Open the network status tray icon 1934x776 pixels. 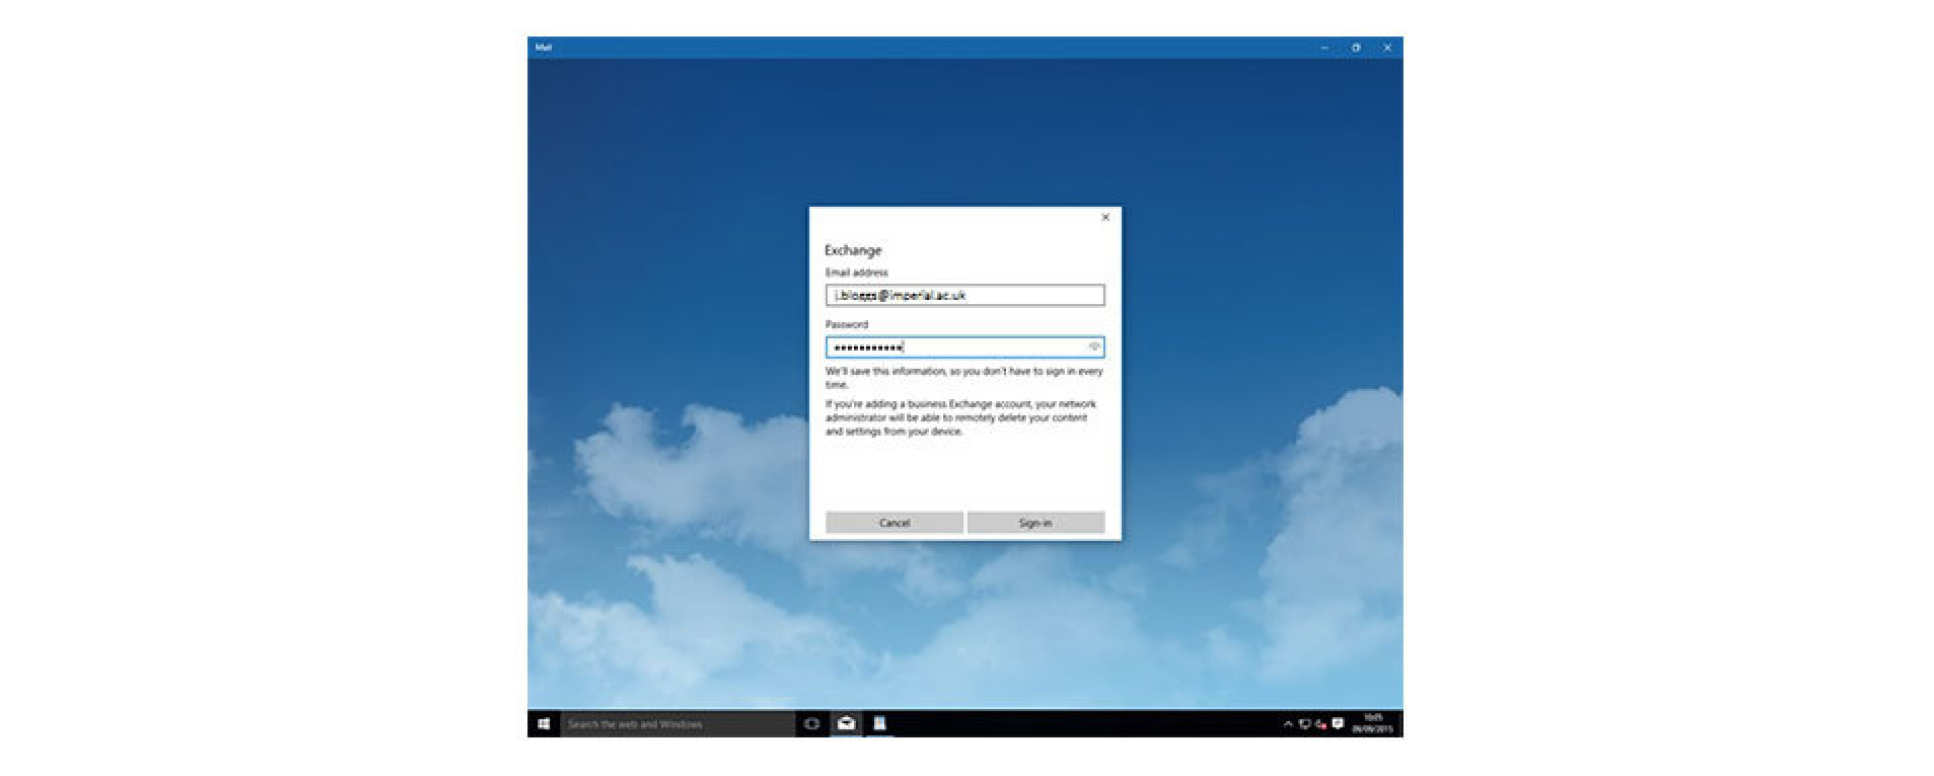click(x=1304, y=724)
